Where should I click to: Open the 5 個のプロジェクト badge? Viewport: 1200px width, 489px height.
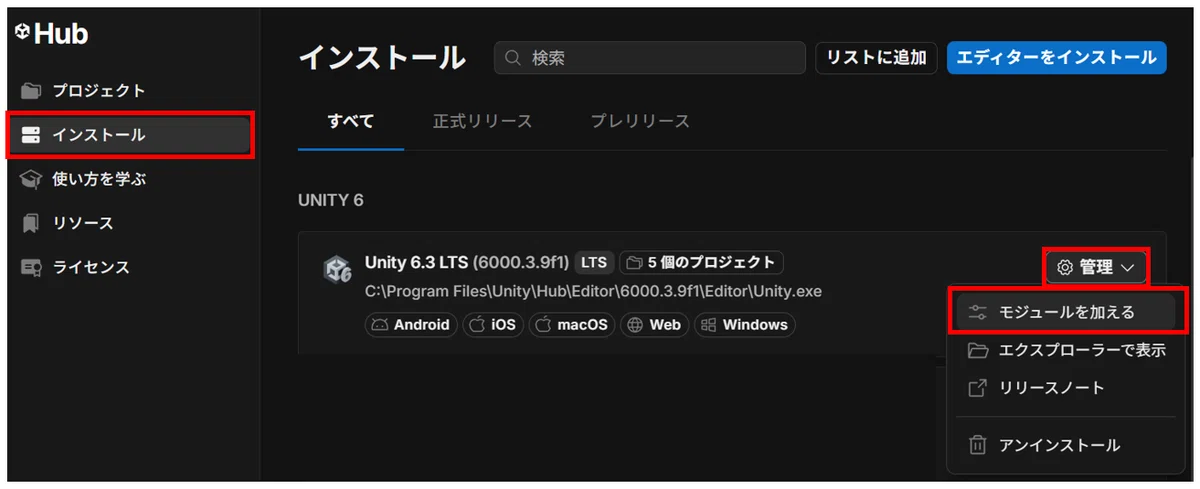pos(701,263)
